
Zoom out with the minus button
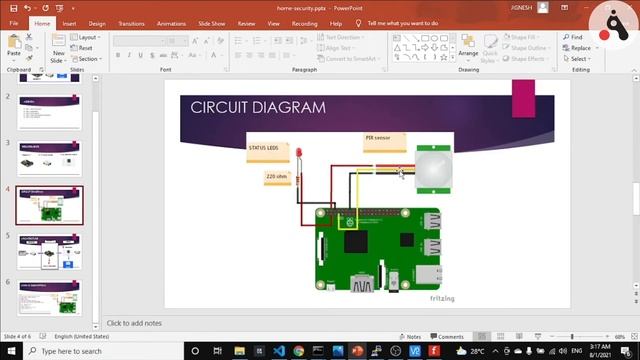point(552,336)
